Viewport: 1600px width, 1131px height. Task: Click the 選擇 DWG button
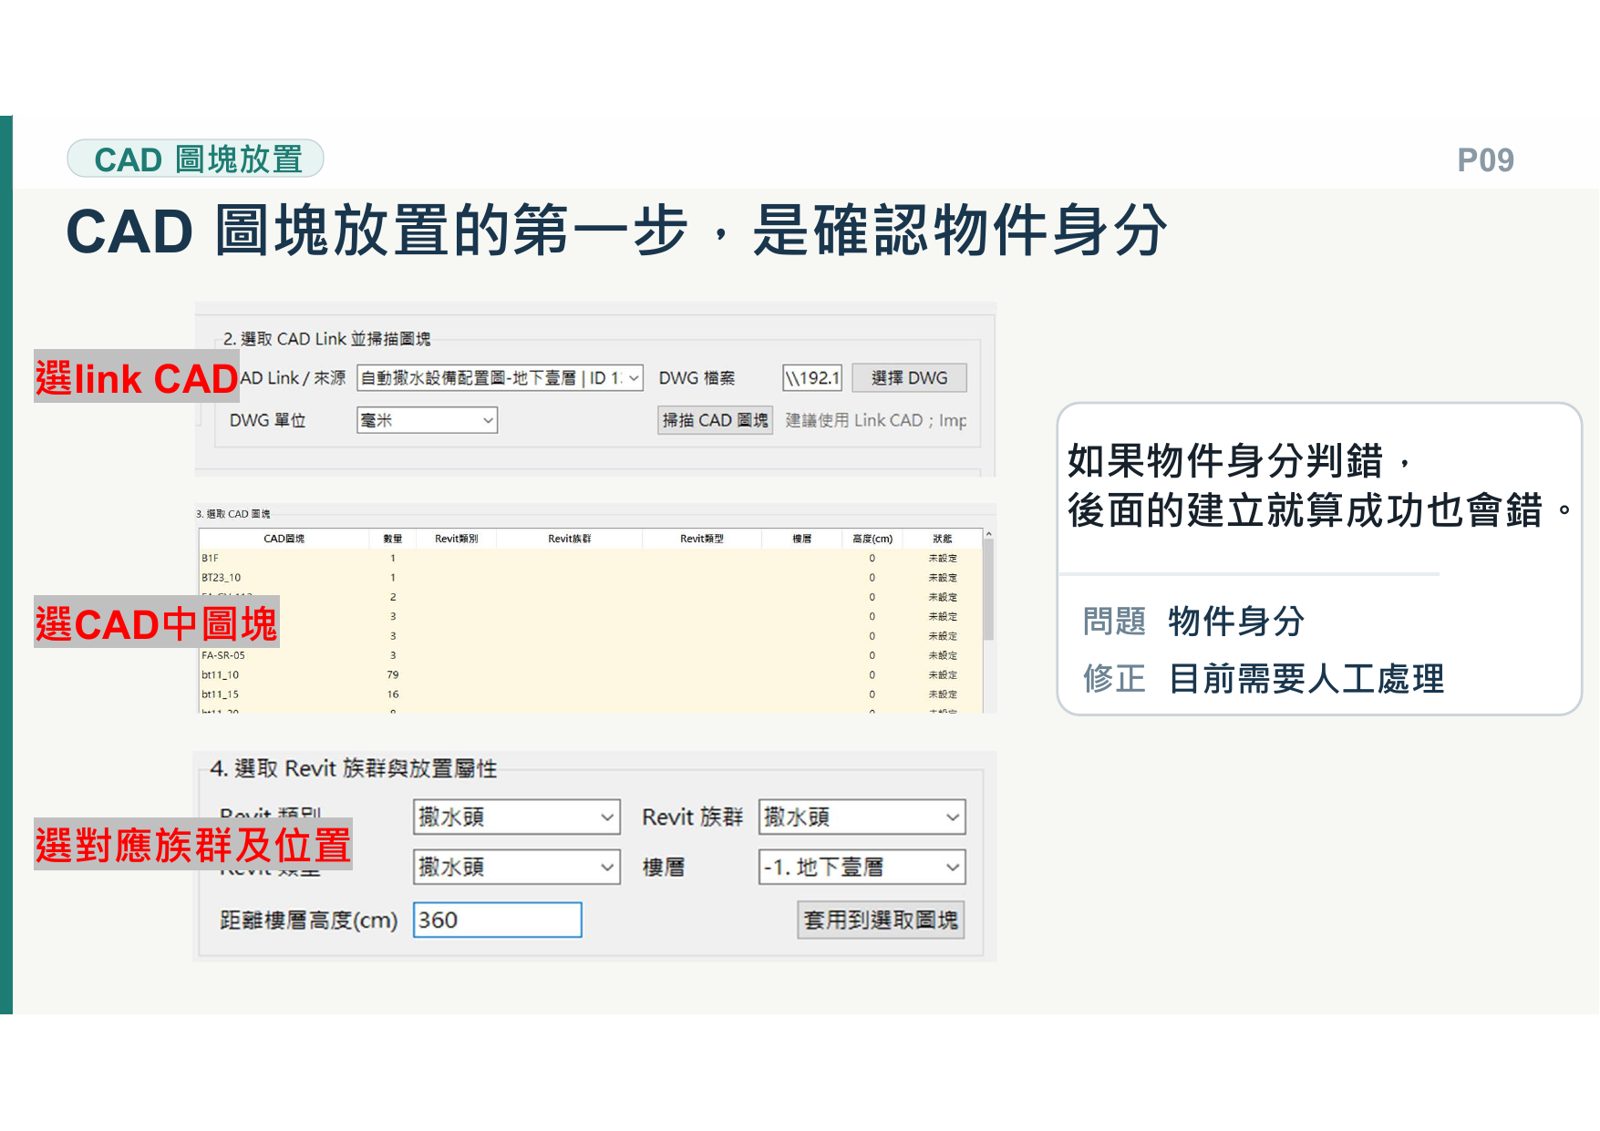(909, 378)
